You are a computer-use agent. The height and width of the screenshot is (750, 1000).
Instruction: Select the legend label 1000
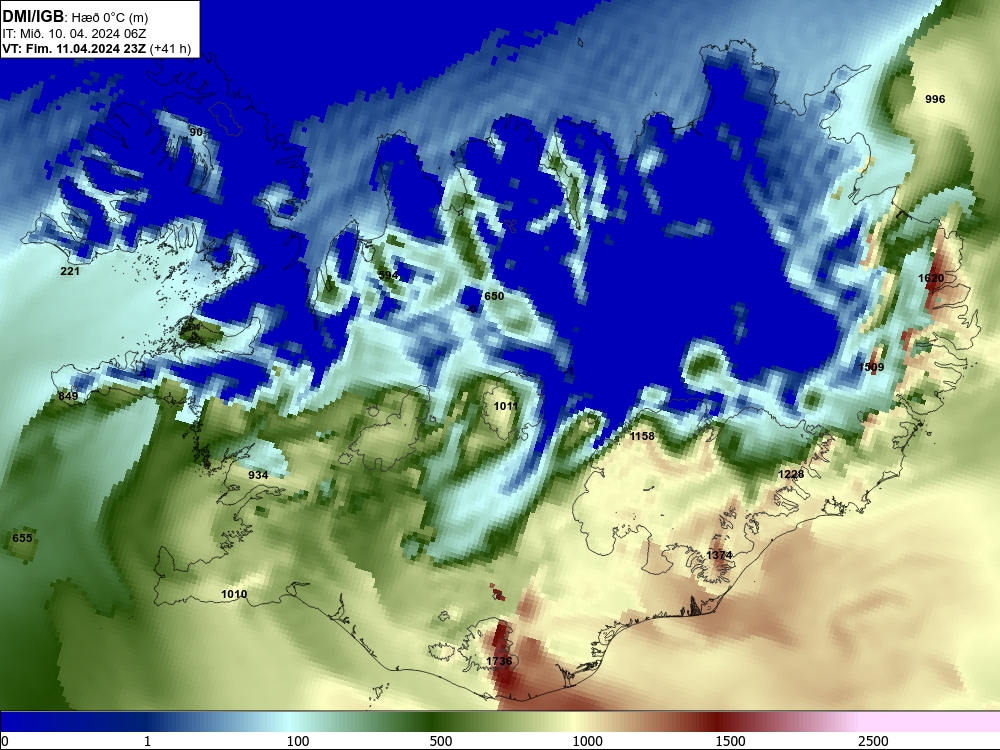coord(587,741)
